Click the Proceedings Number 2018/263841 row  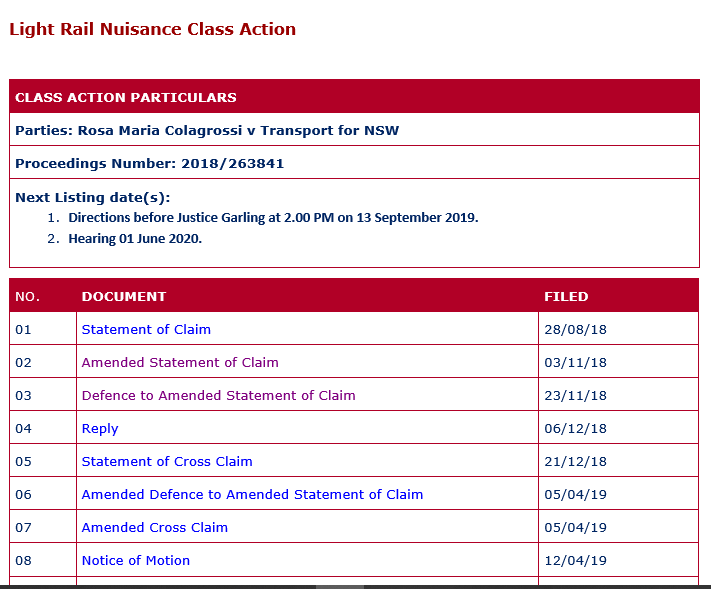(x=156, y=163)
